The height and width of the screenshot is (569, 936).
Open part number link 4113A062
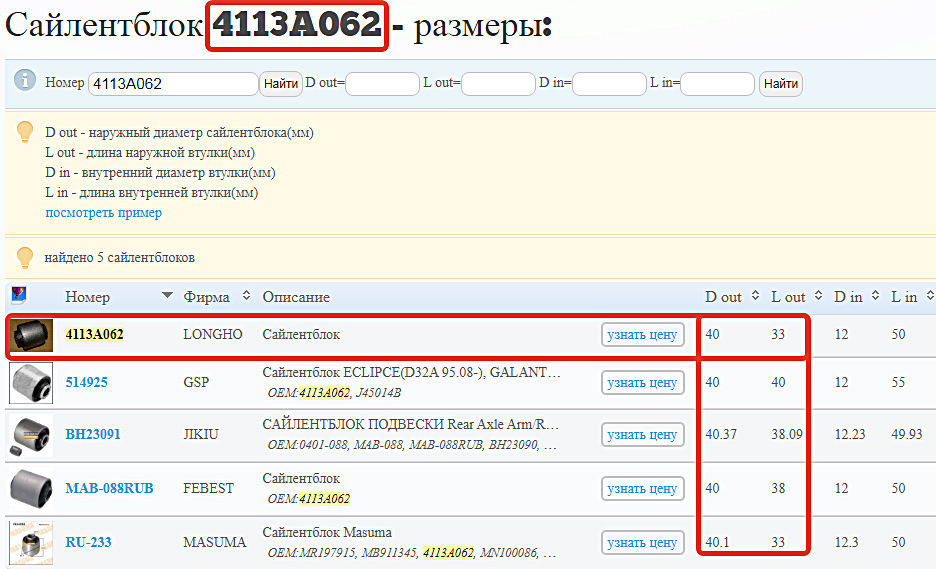point(94,334)
